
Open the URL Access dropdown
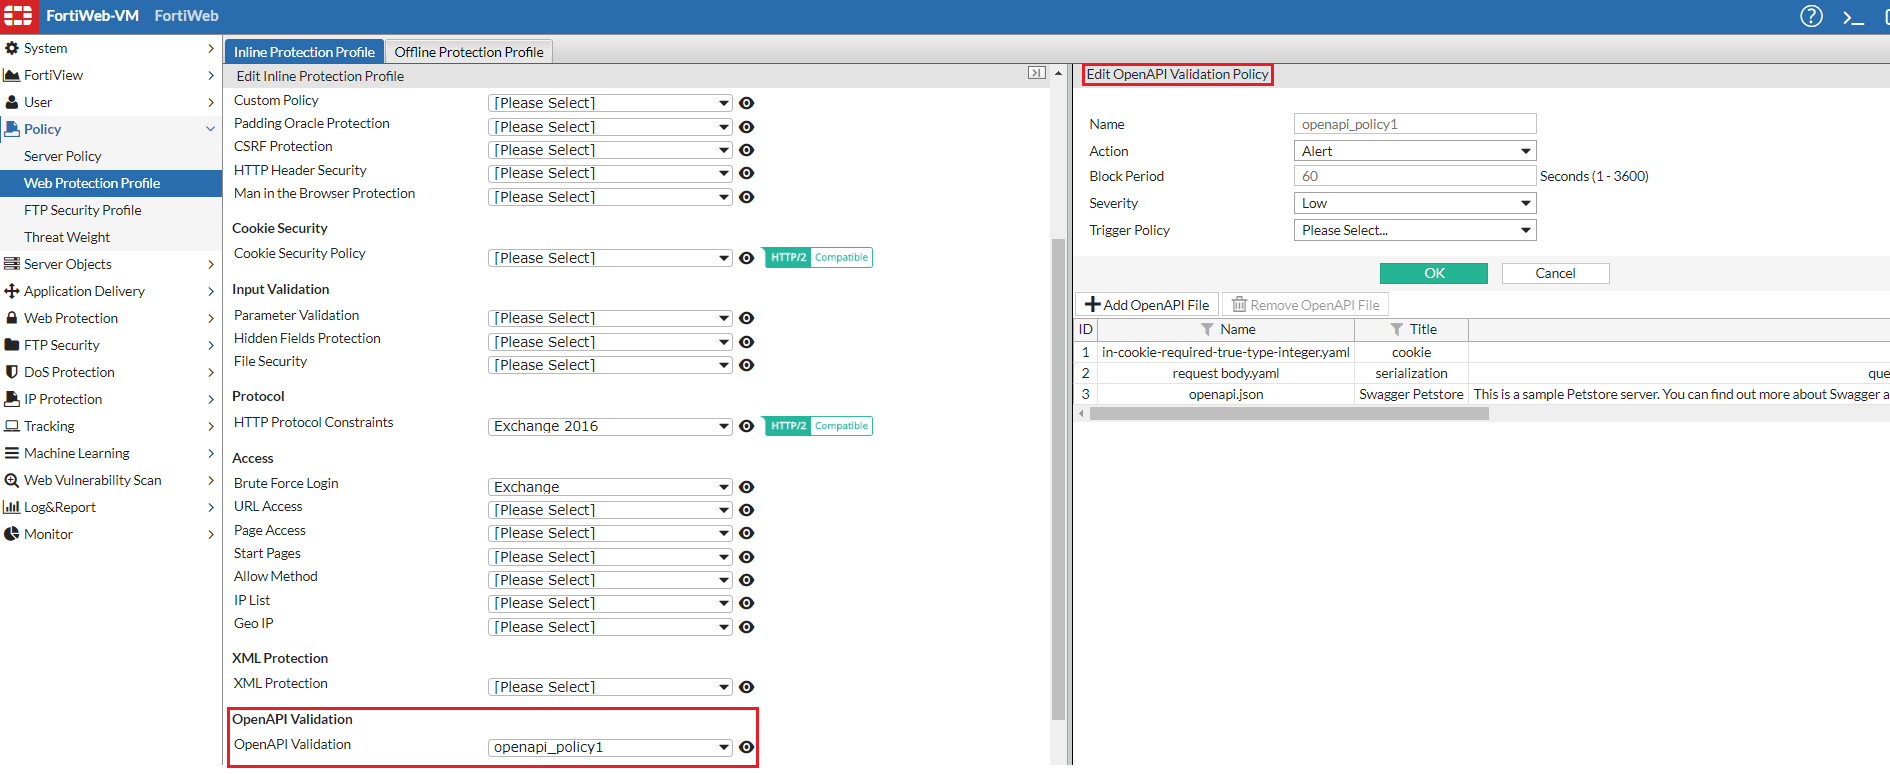click(610, 510)
